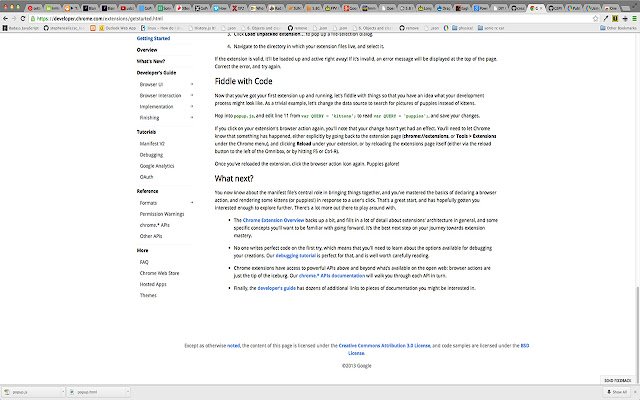Click the green padlock in the address bar
The height and width of the screenshot is (400, 640).
(33, 19)
